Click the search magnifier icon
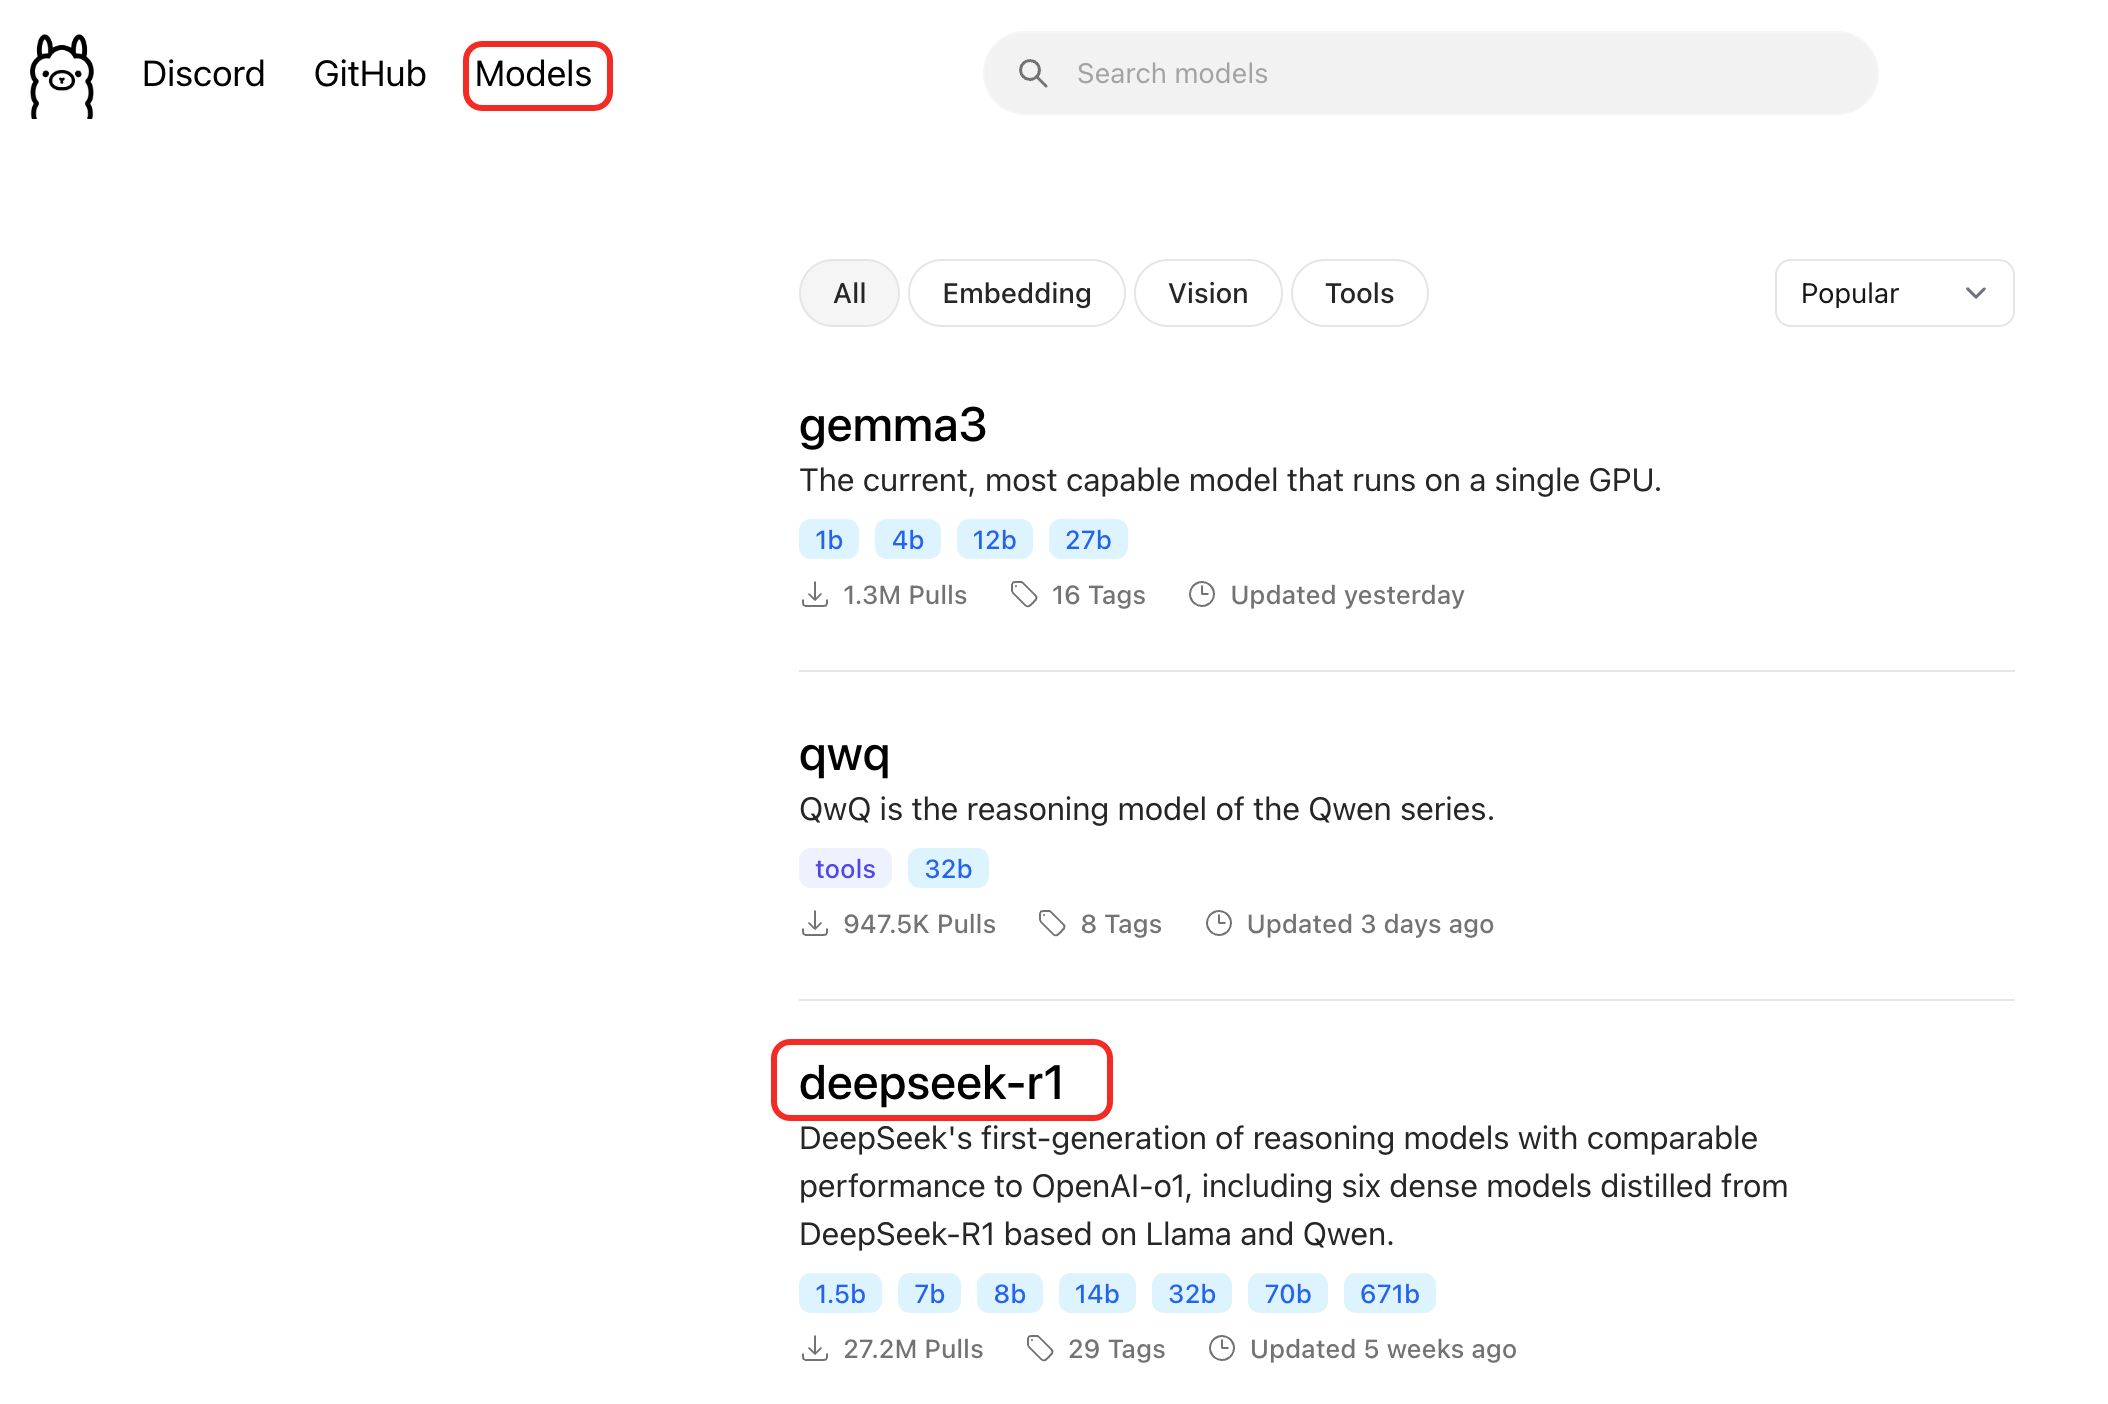2108x1404 pixels. point(1033,74)
